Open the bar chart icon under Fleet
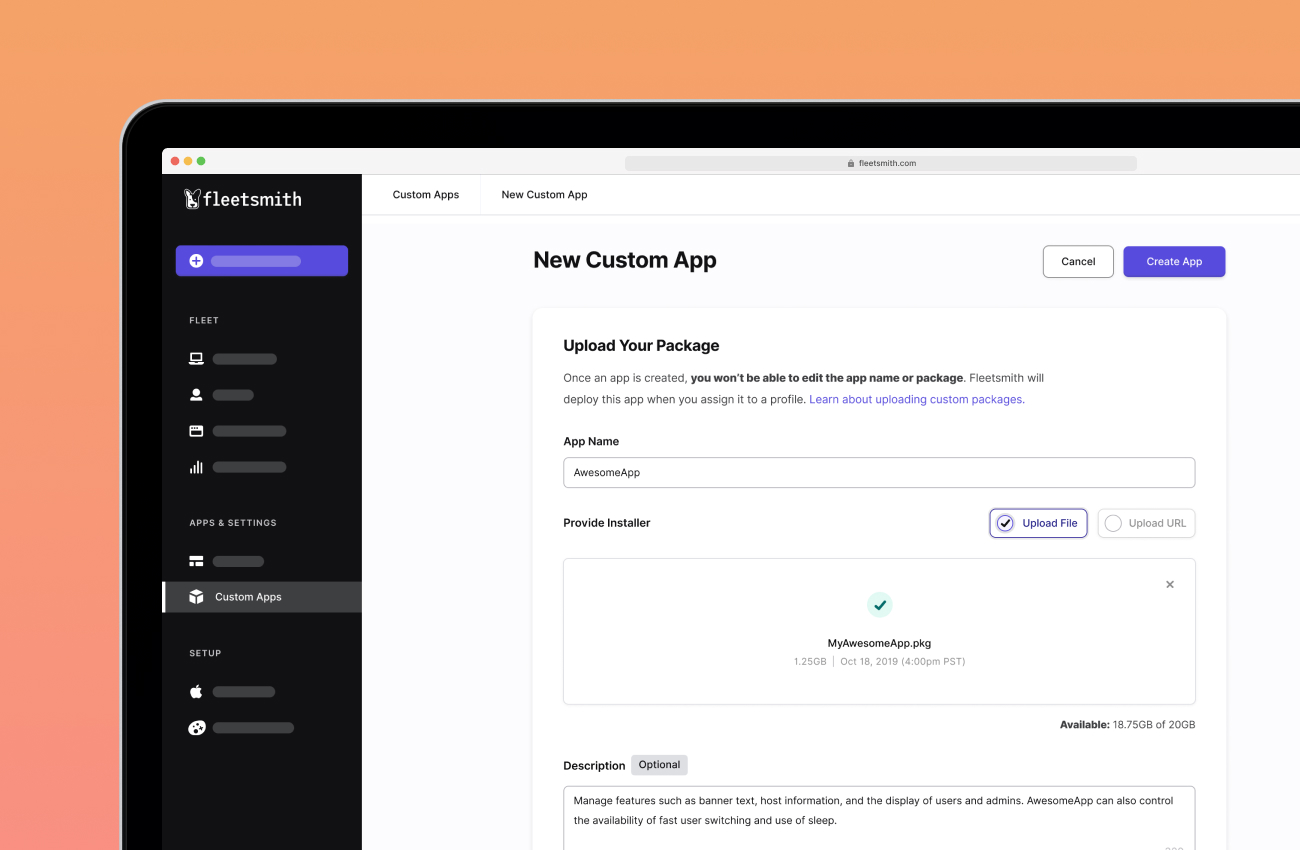 point(196,467)
